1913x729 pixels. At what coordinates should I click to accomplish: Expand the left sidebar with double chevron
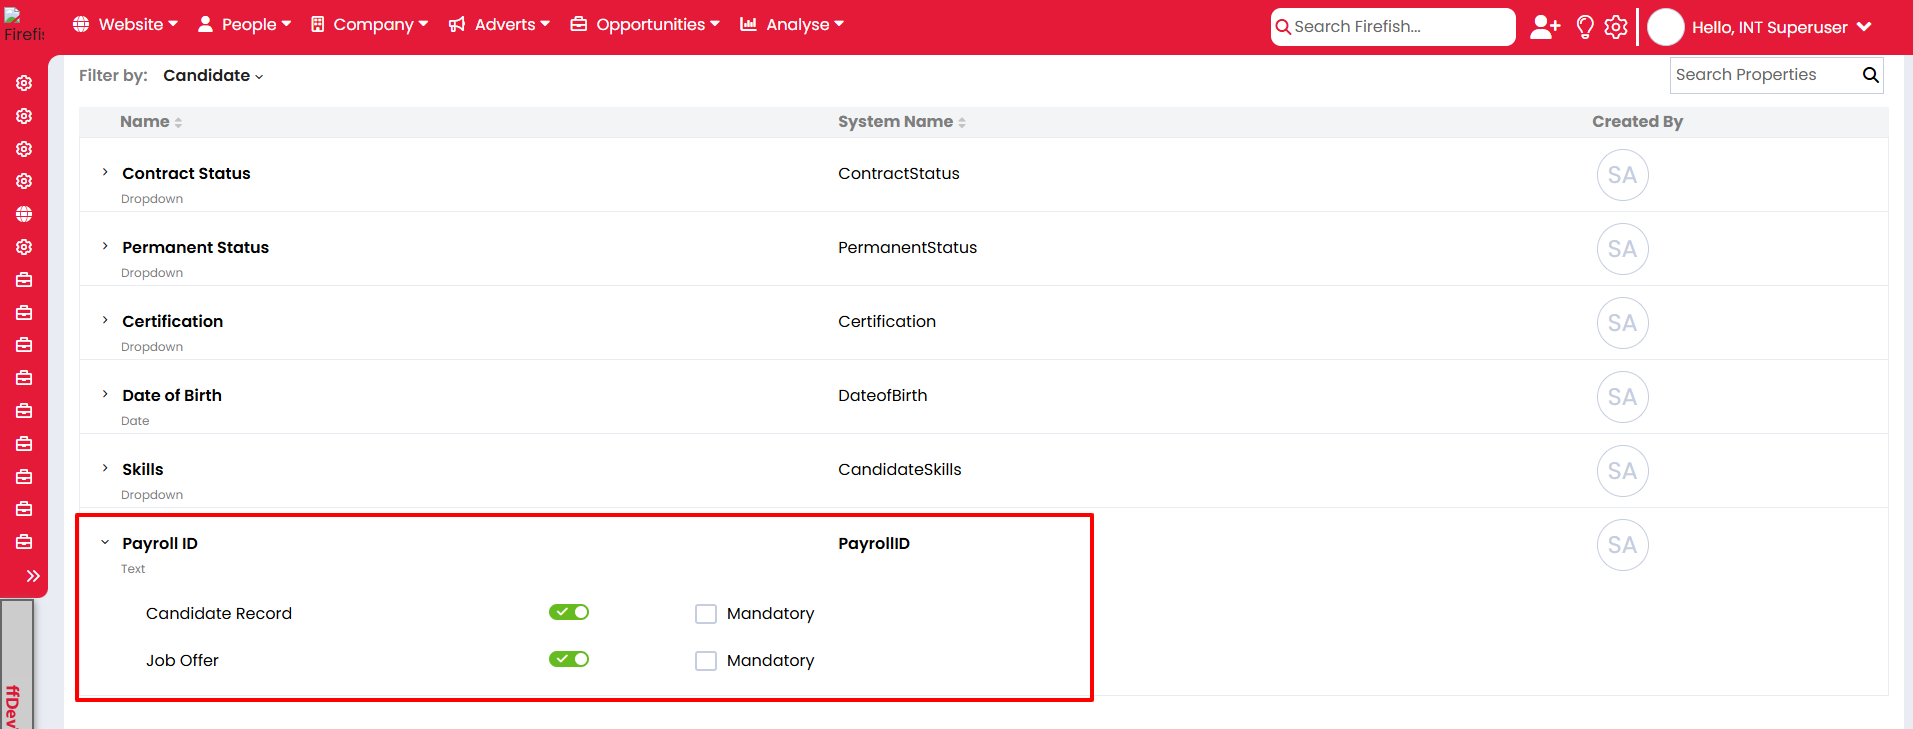[x=33, y=576]
